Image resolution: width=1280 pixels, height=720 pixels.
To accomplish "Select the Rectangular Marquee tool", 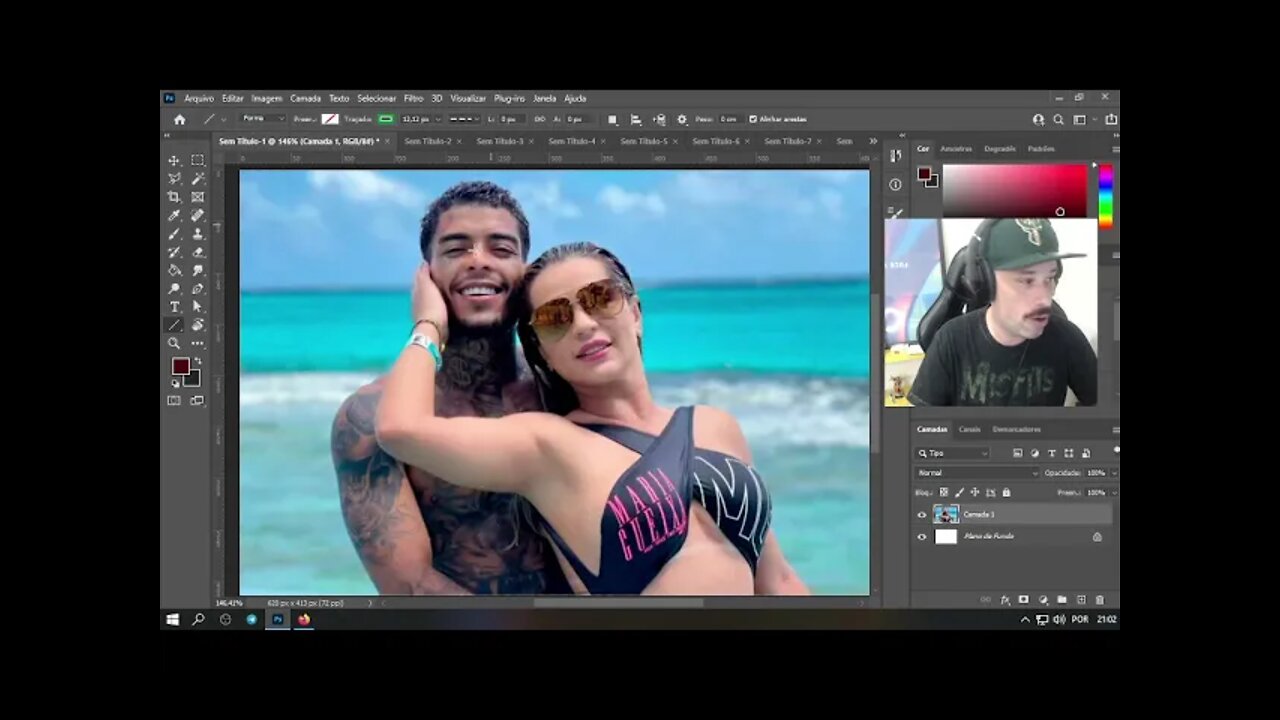I will point(198,160).
